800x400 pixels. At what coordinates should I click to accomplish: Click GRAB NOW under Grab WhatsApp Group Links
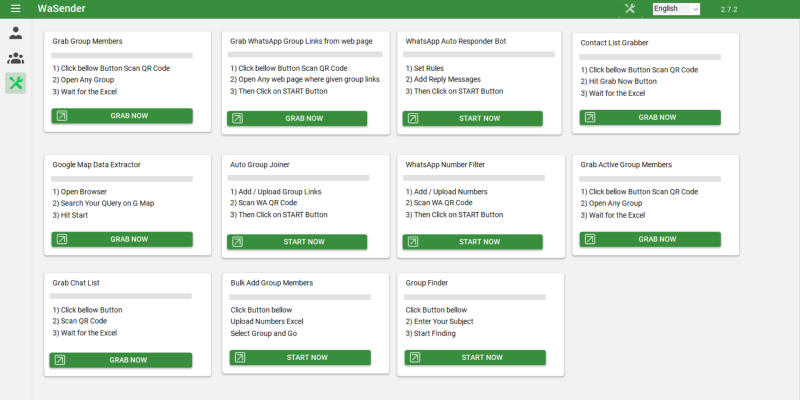point(297,118)
